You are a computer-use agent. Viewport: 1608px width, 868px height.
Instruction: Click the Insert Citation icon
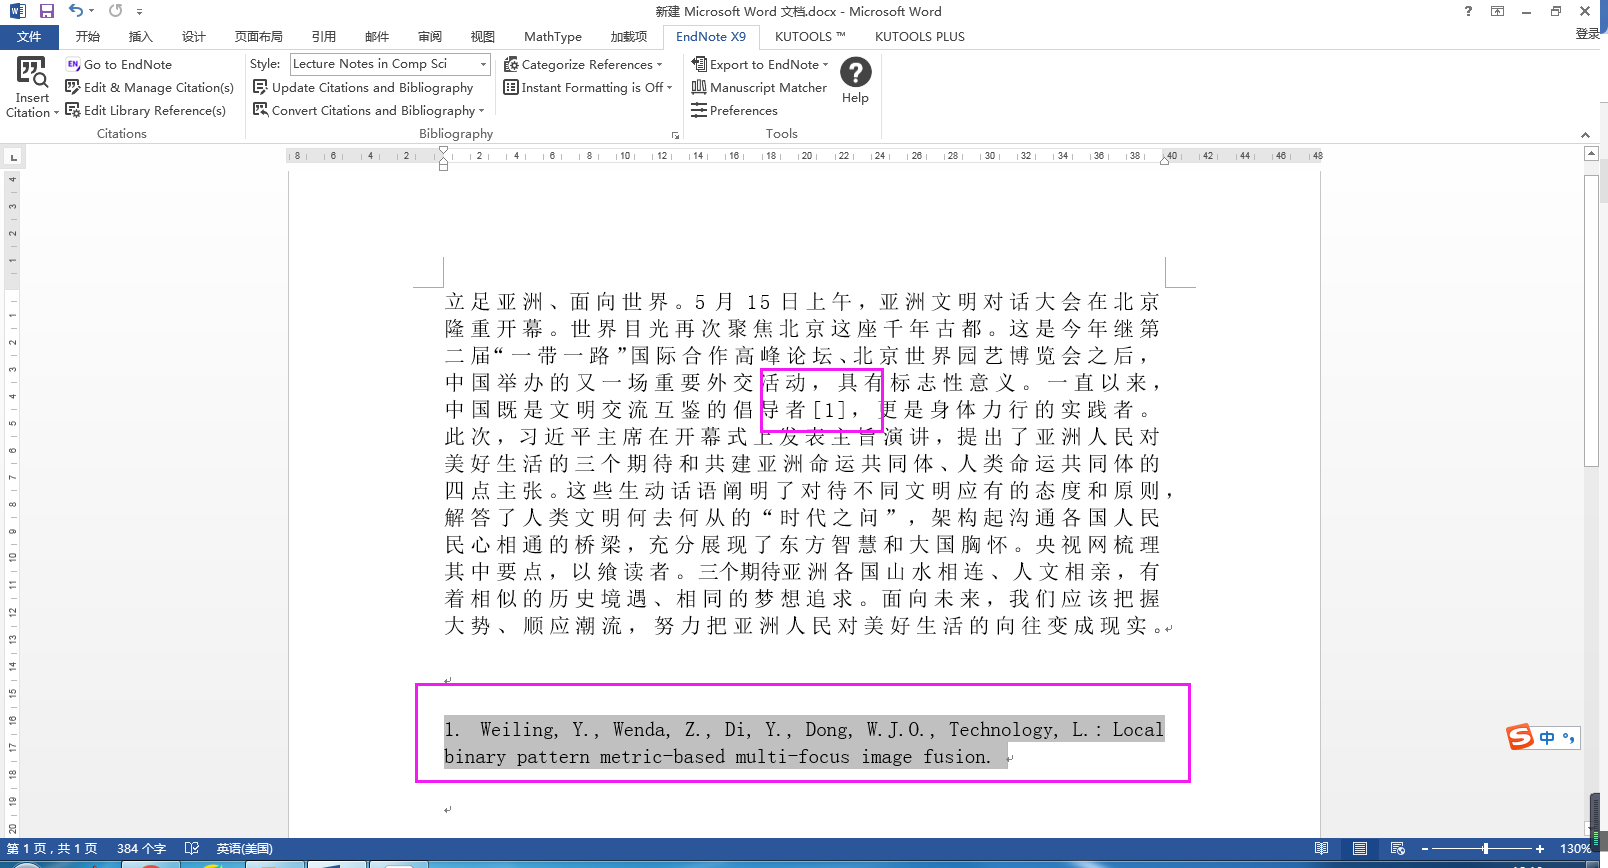(x=32, y=73)
